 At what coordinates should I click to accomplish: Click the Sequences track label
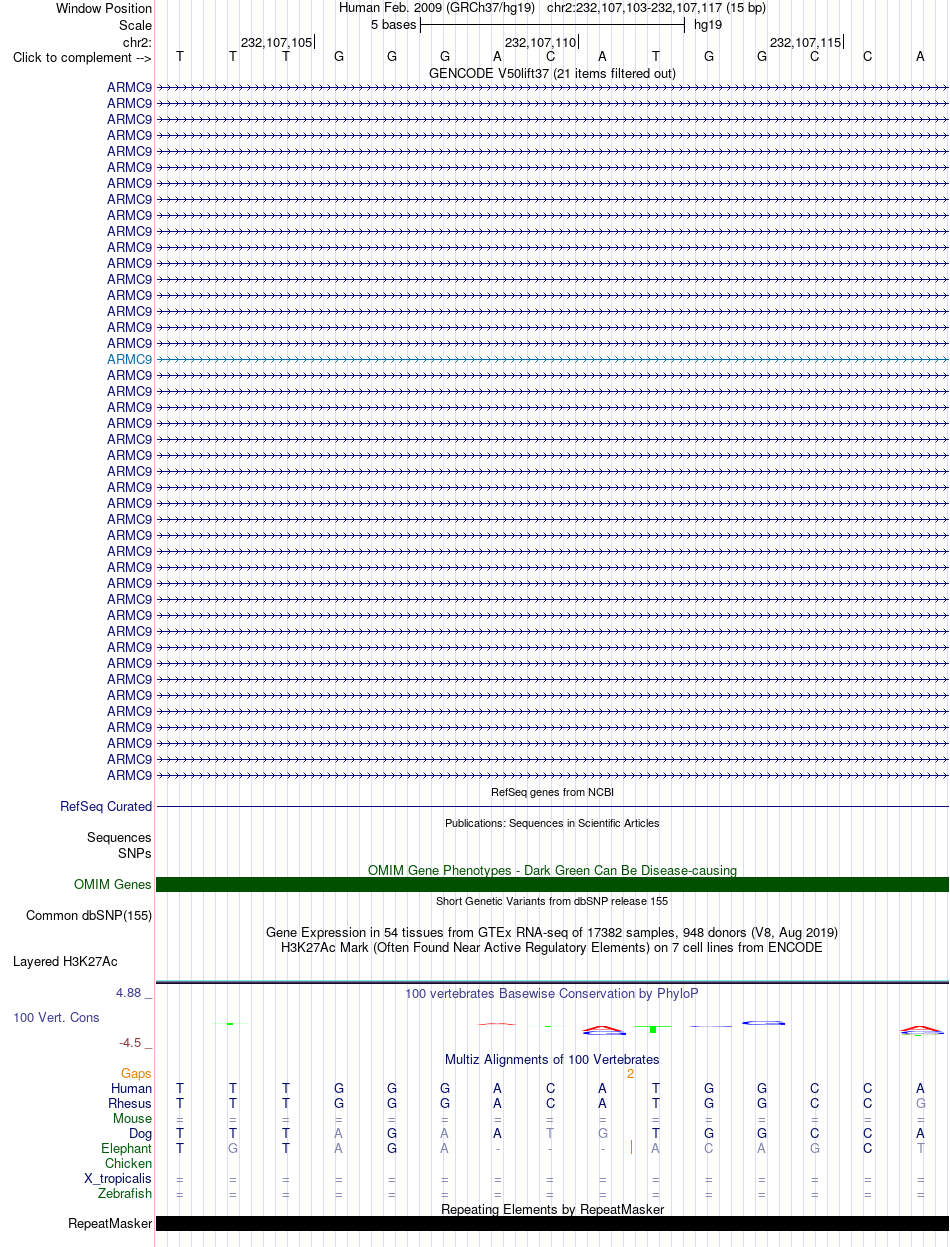point(119,838)
